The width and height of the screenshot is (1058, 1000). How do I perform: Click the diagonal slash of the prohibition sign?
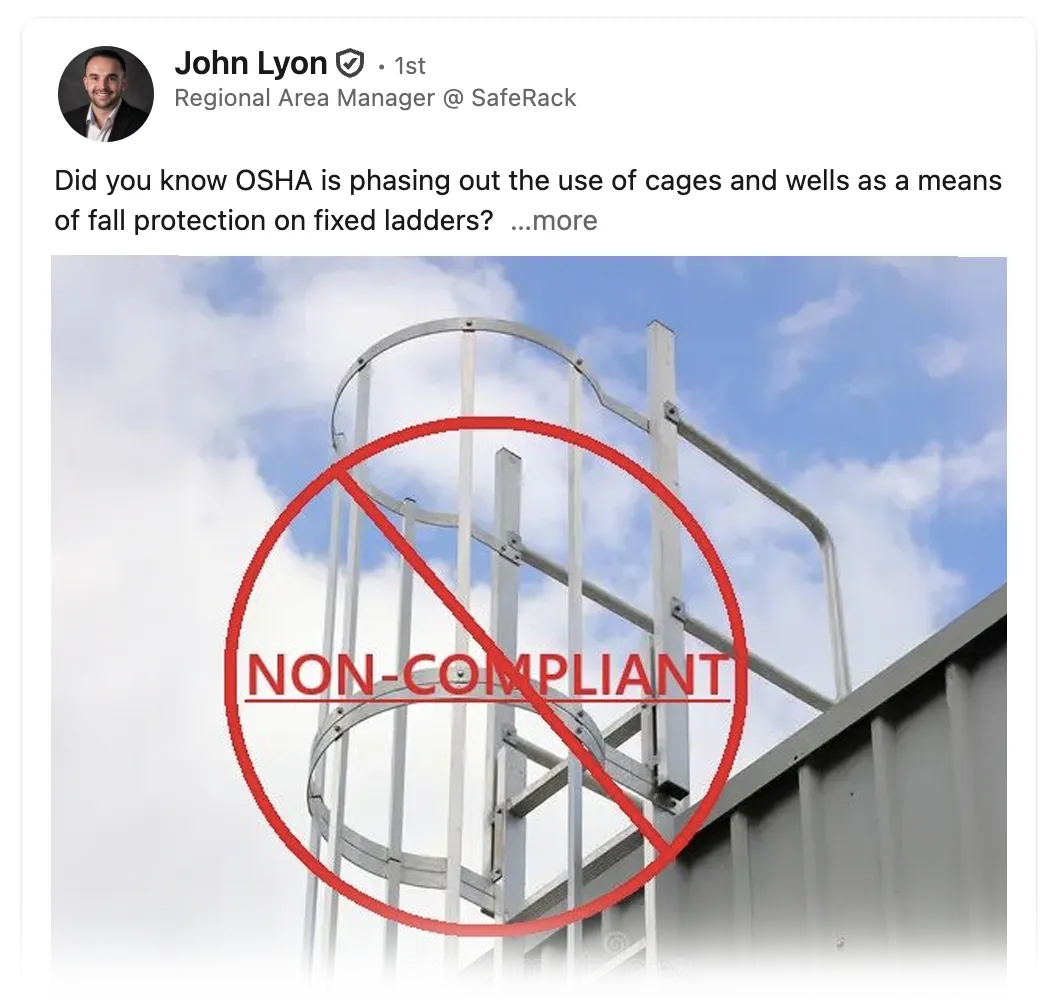(503, 661)
